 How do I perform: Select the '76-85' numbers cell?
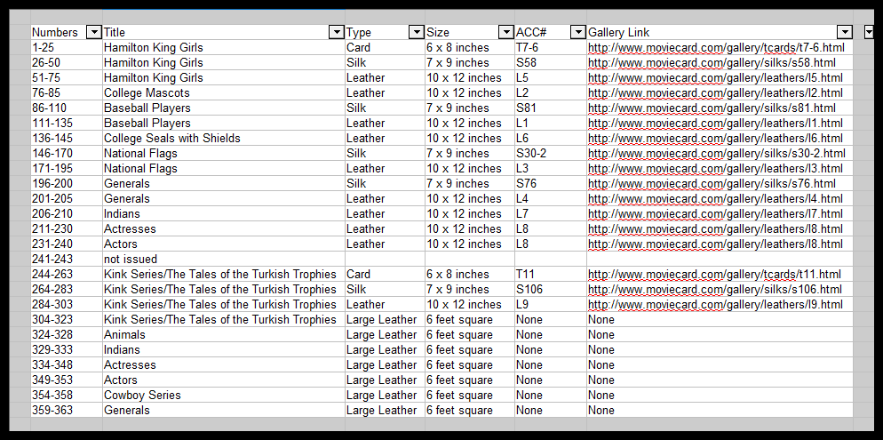tap(66, 93)
